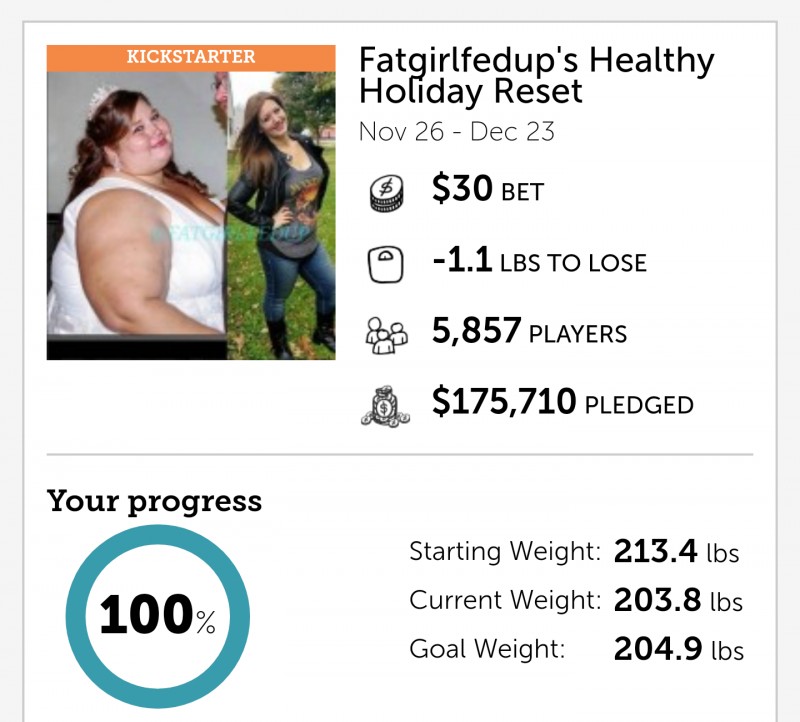800x722 pixels.
Task: Select the Current Weight label
Action: point(505,601)
